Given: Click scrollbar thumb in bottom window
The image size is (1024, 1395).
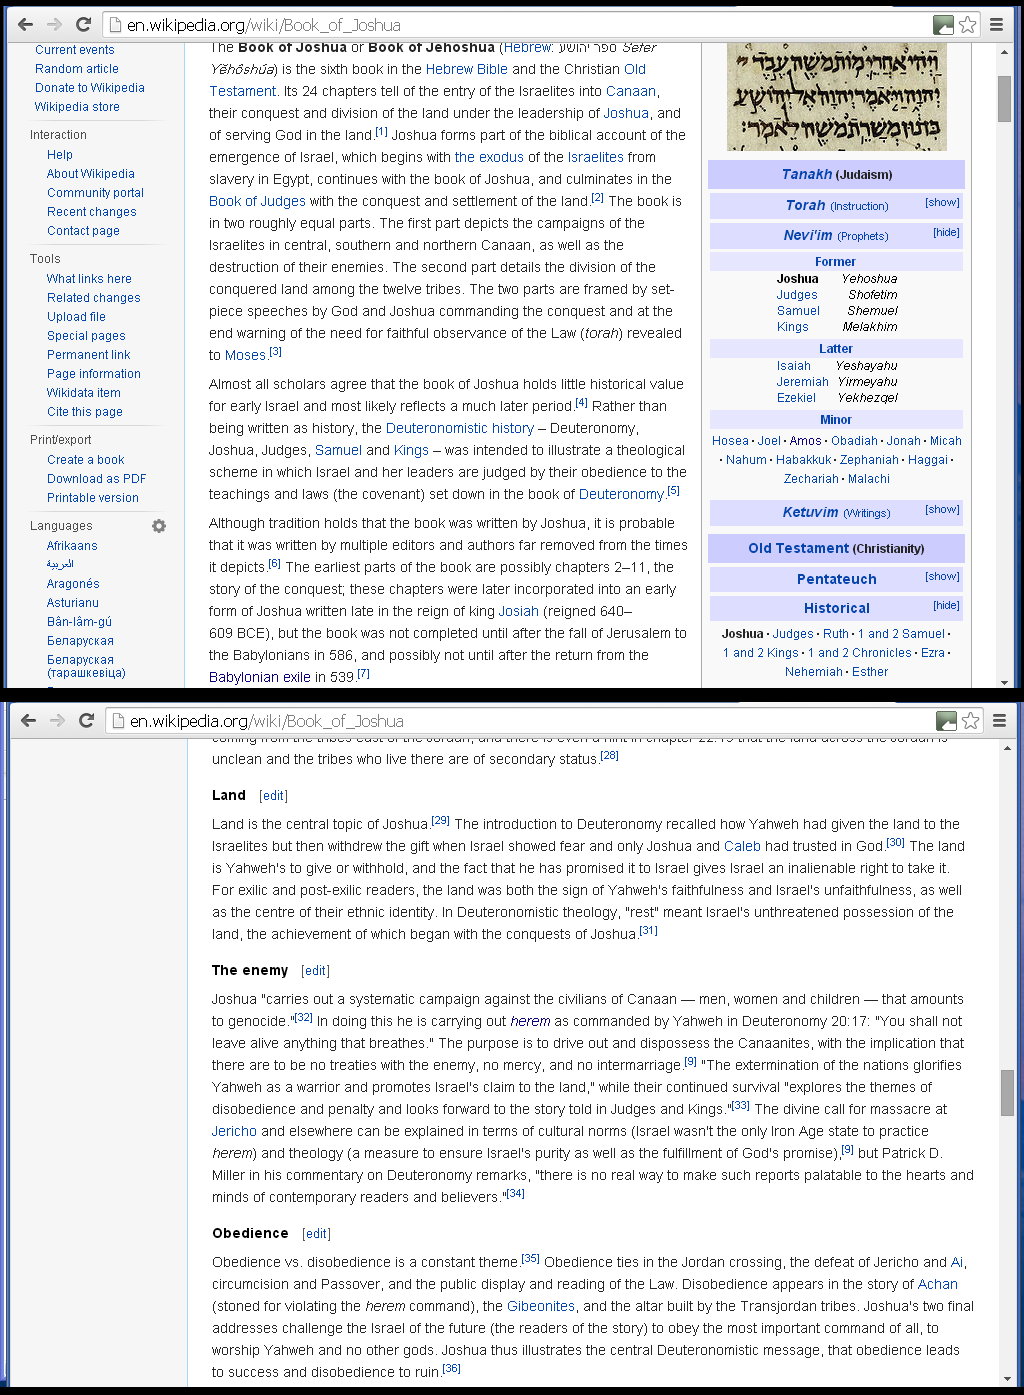Looking at the screenshot, I should (x=1007, y=1092).
